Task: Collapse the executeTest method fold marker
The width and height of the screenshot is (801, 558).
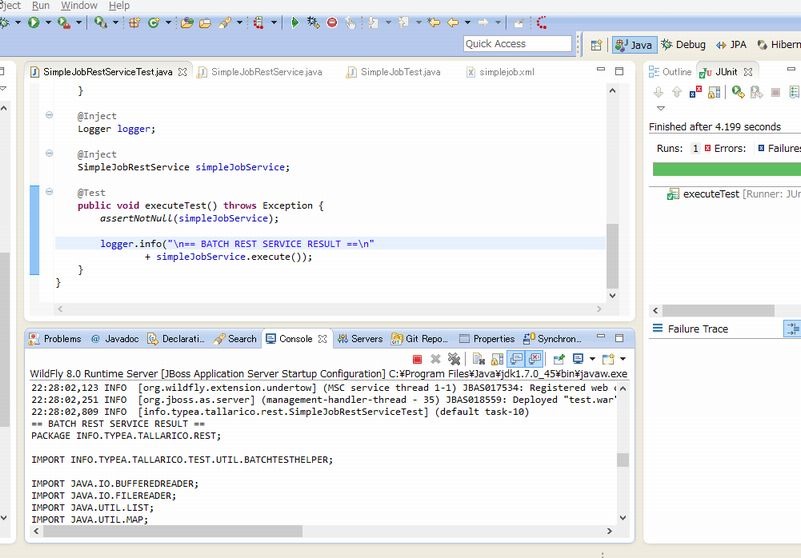Action: click(x=49, y=192)
